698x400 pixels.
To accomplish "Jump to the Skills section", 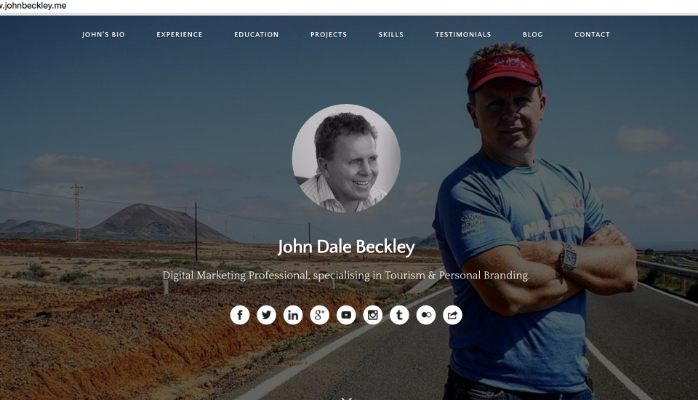I will (391, 35).
